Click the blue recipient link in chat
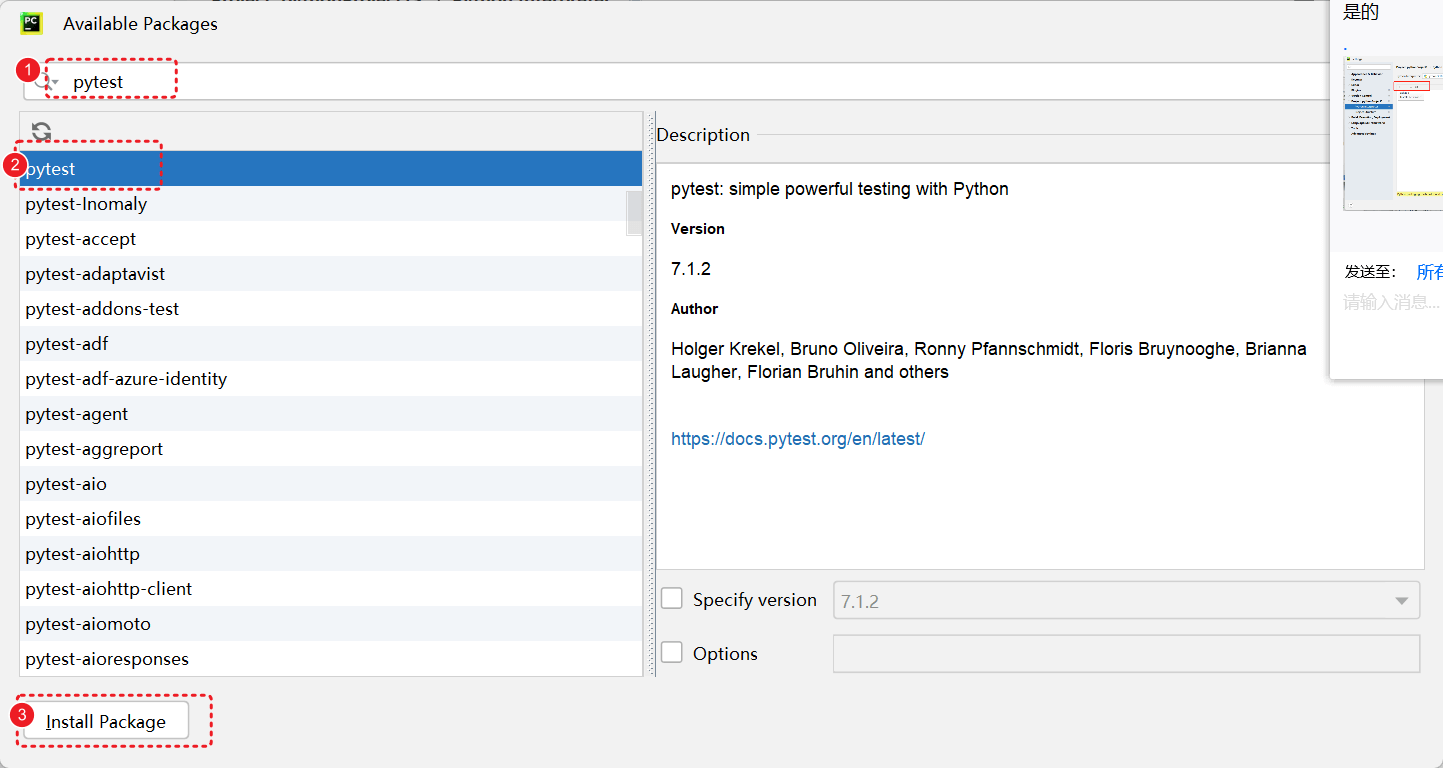This screenshot has height=768, width=1443. click(1430, 272)
